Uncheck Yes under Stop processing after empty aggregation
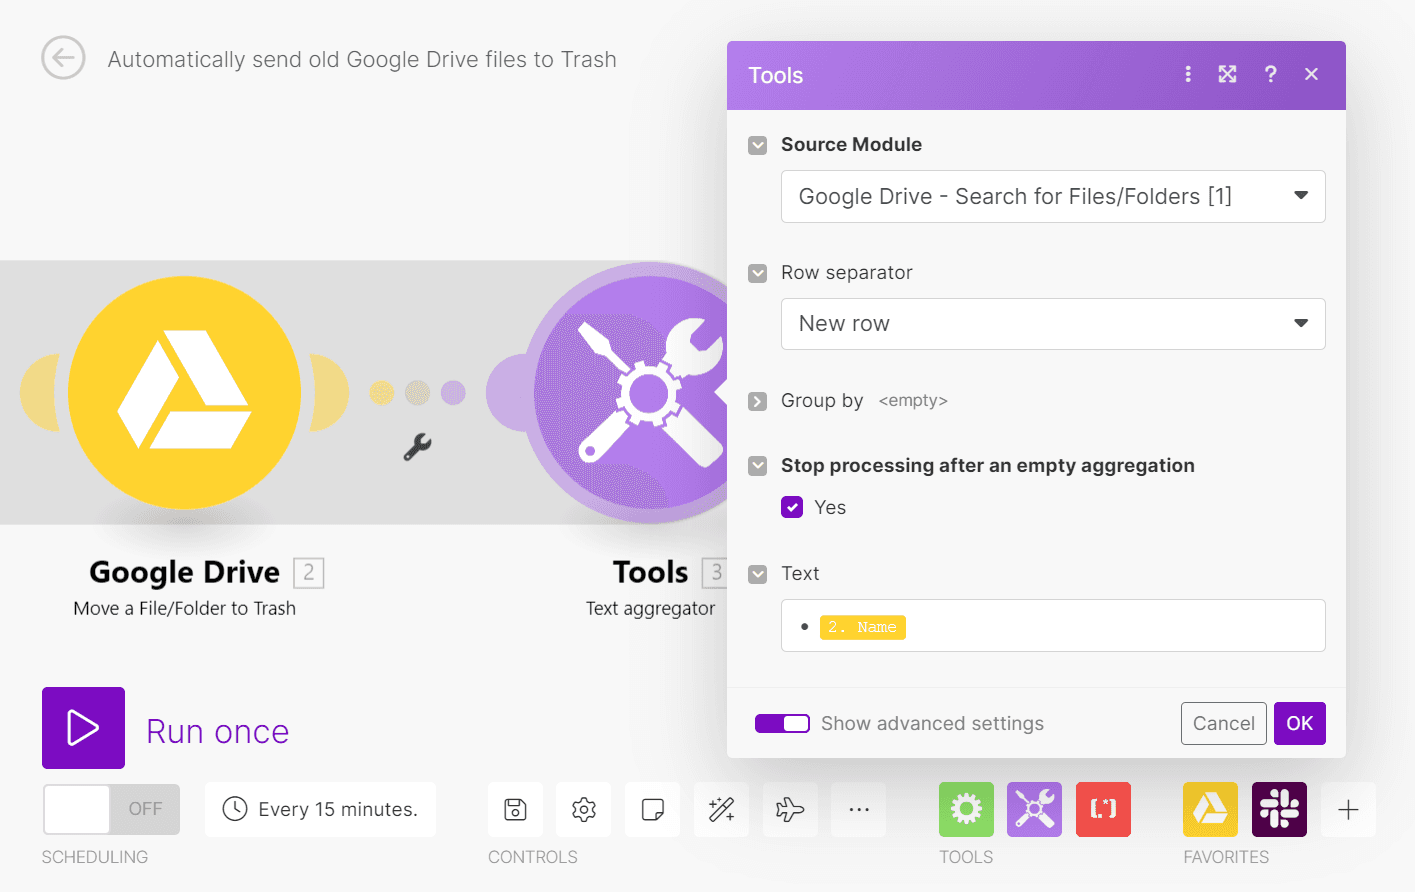 coord(792,507)
